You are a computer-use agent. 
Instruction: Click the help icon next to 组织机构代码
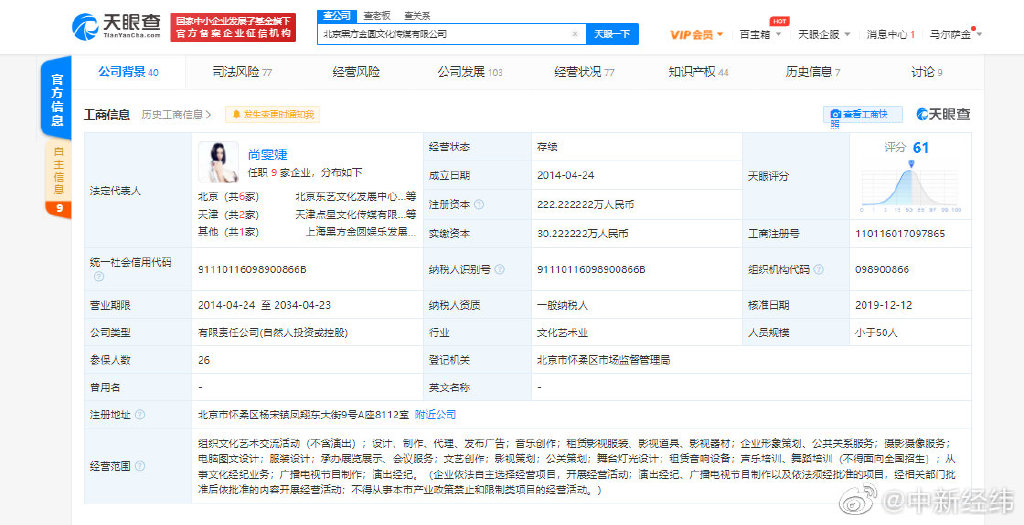pyautogui.click(x=818, y=269)
